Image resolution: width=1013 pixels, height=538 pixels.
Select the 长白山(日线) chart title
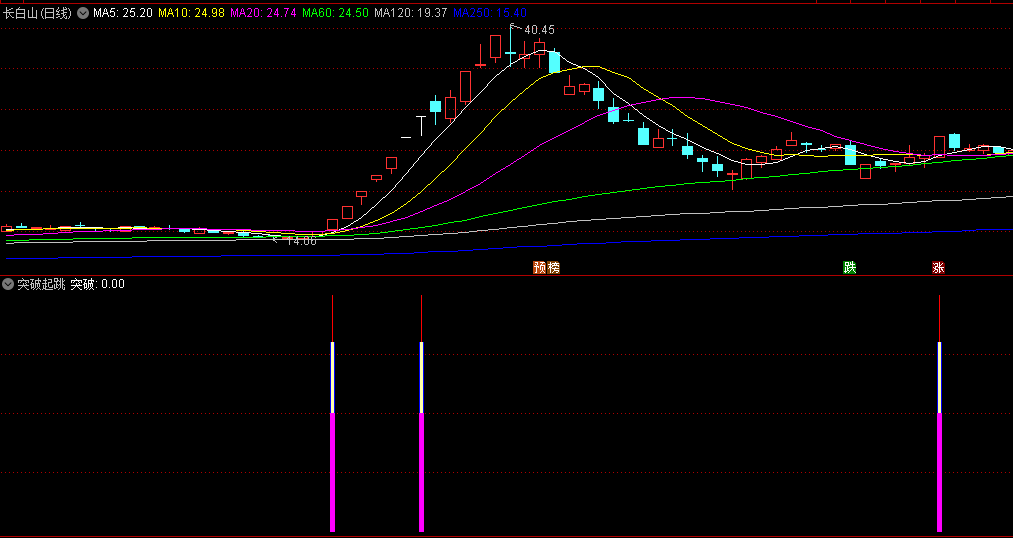click(x=38, y=13)
